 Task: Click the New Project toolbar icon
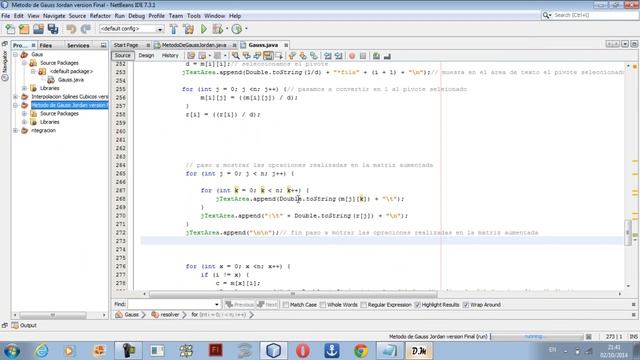(x=24, y=29)
